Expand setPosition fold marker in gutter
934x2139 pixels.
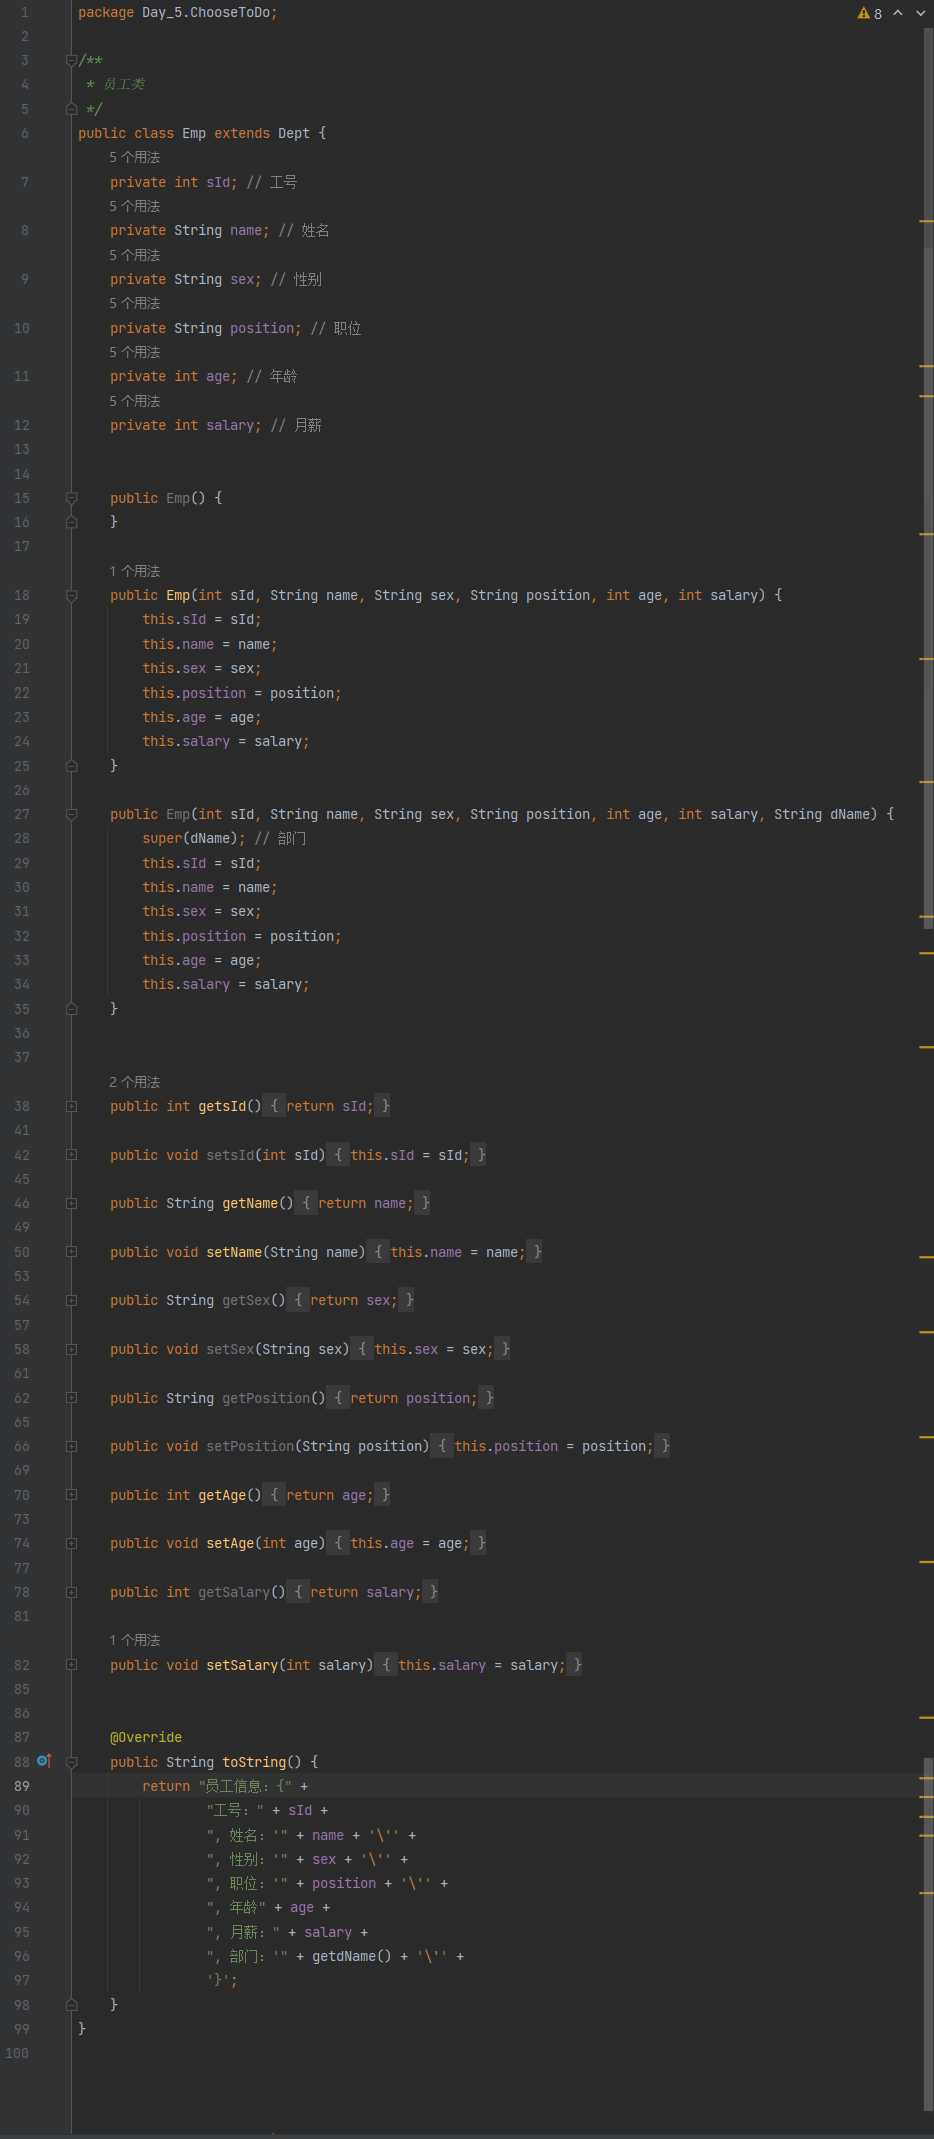click(x=71, y=1446)
